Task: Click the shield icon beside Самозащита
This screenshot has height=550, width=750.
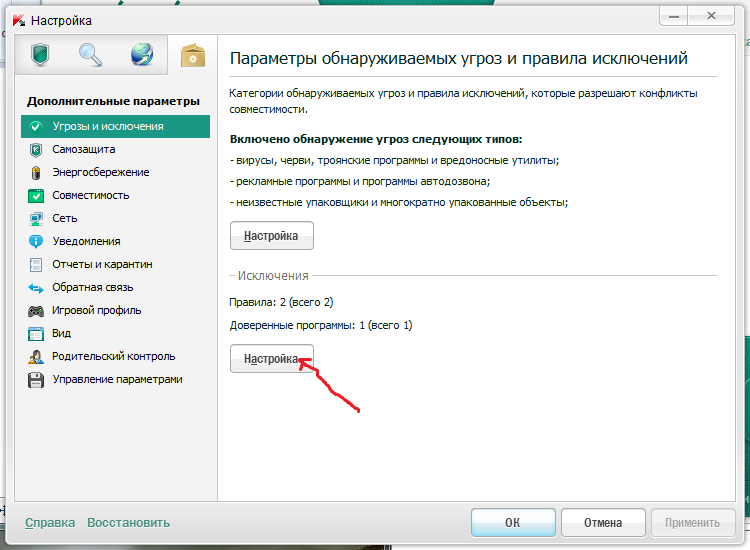Action: point(36,150)
